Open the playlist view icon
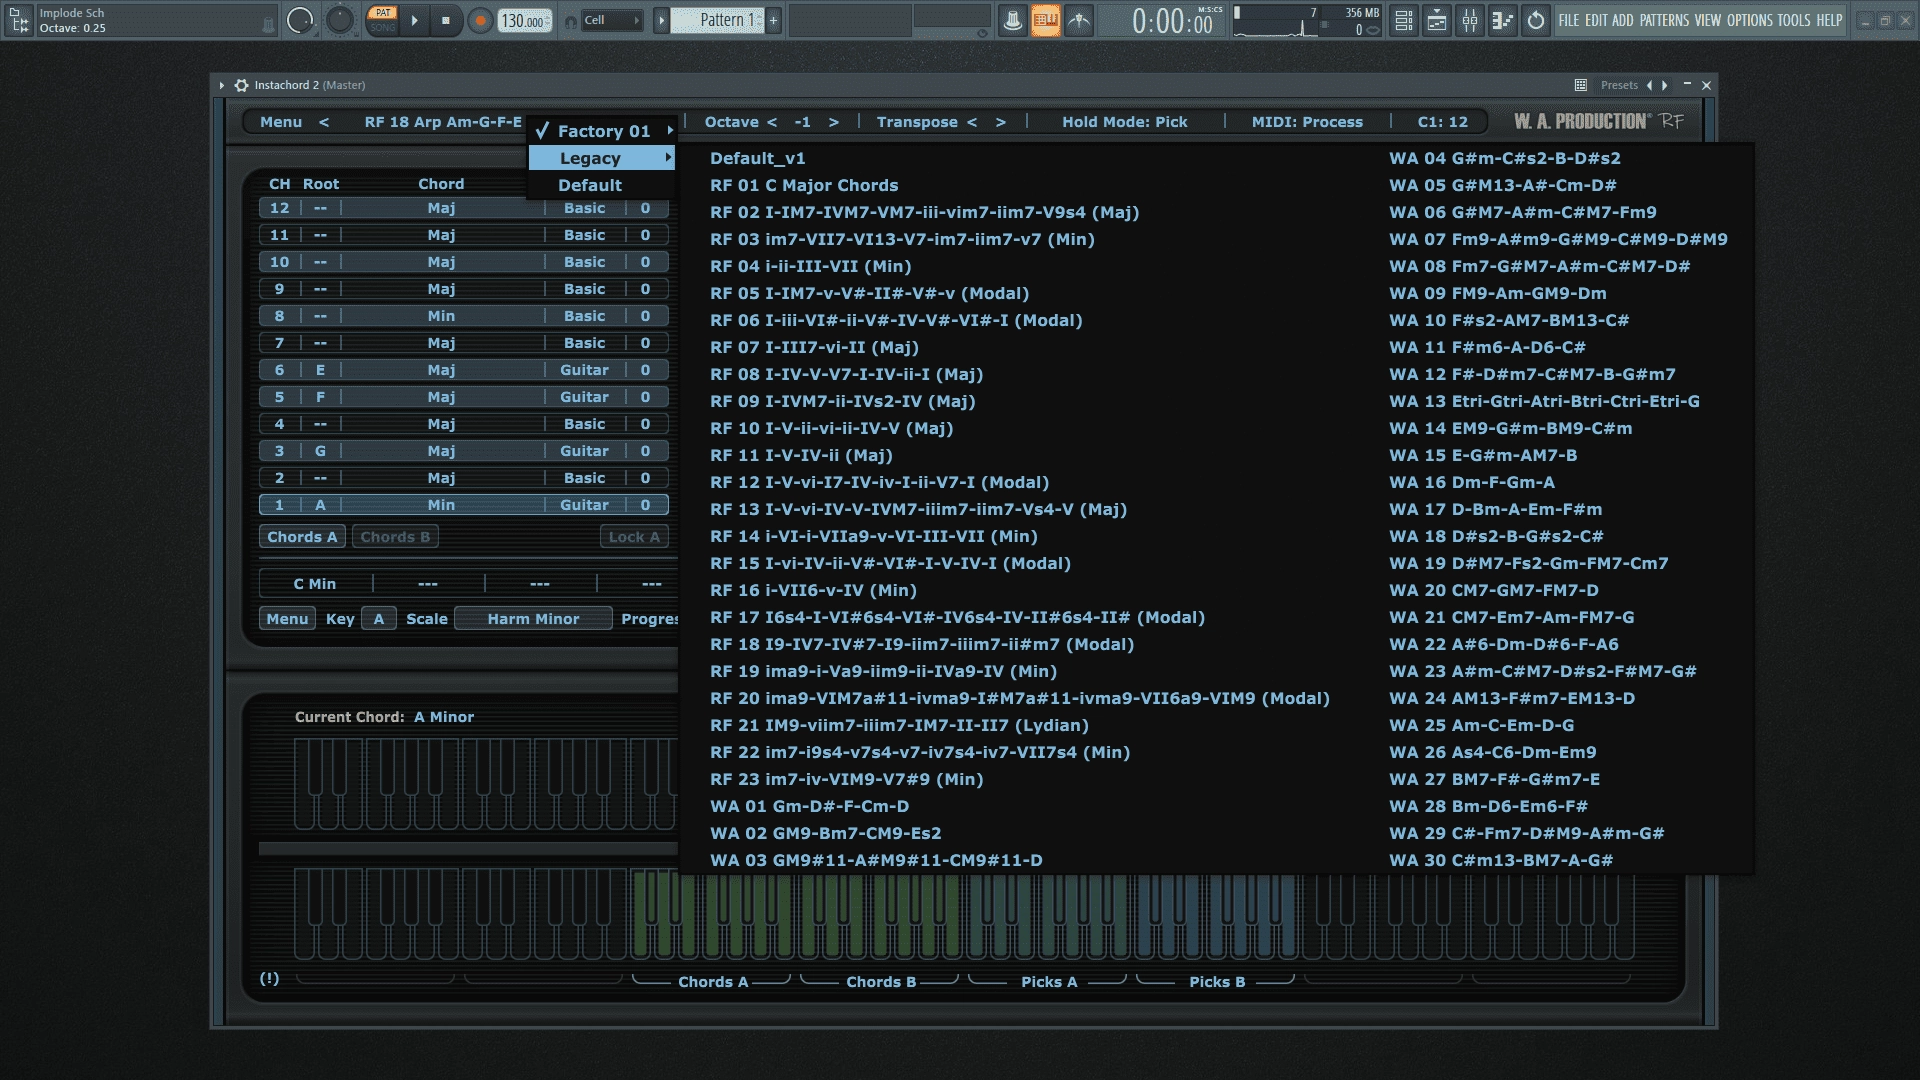Viewport: 1920px width, 1080px height. coord(1404,20)
